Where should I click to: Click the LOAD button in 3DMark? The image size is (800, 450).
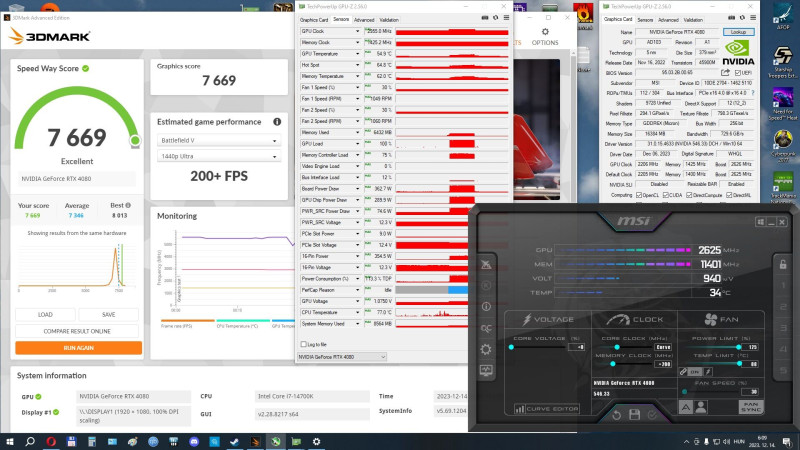[45, 315]
